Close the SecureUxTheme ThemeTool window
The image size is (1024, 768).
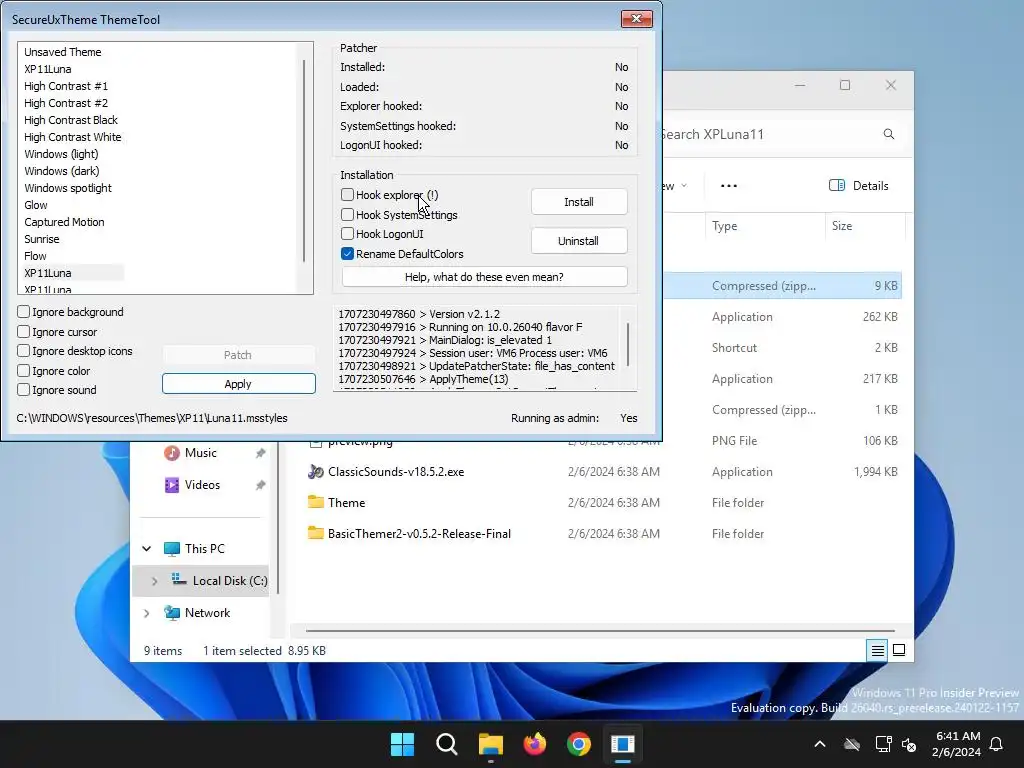(x=637, y=19)
